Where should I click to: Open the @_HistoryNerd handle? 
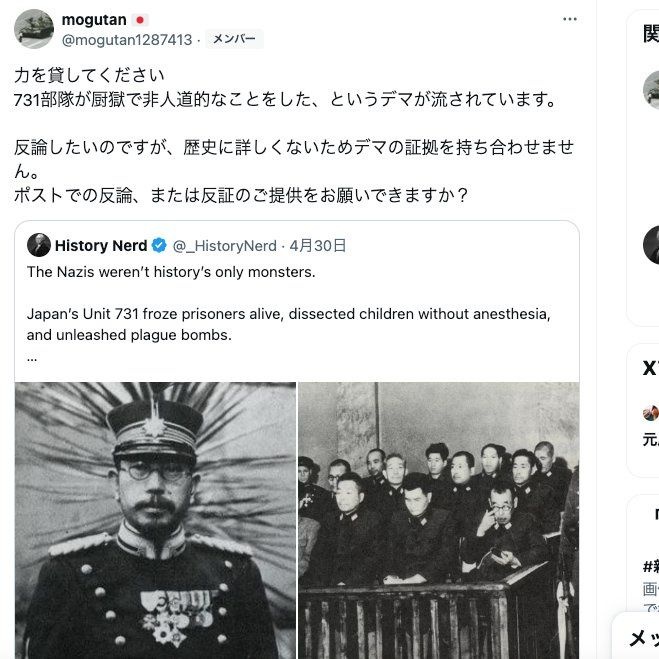tap(225, 246)
